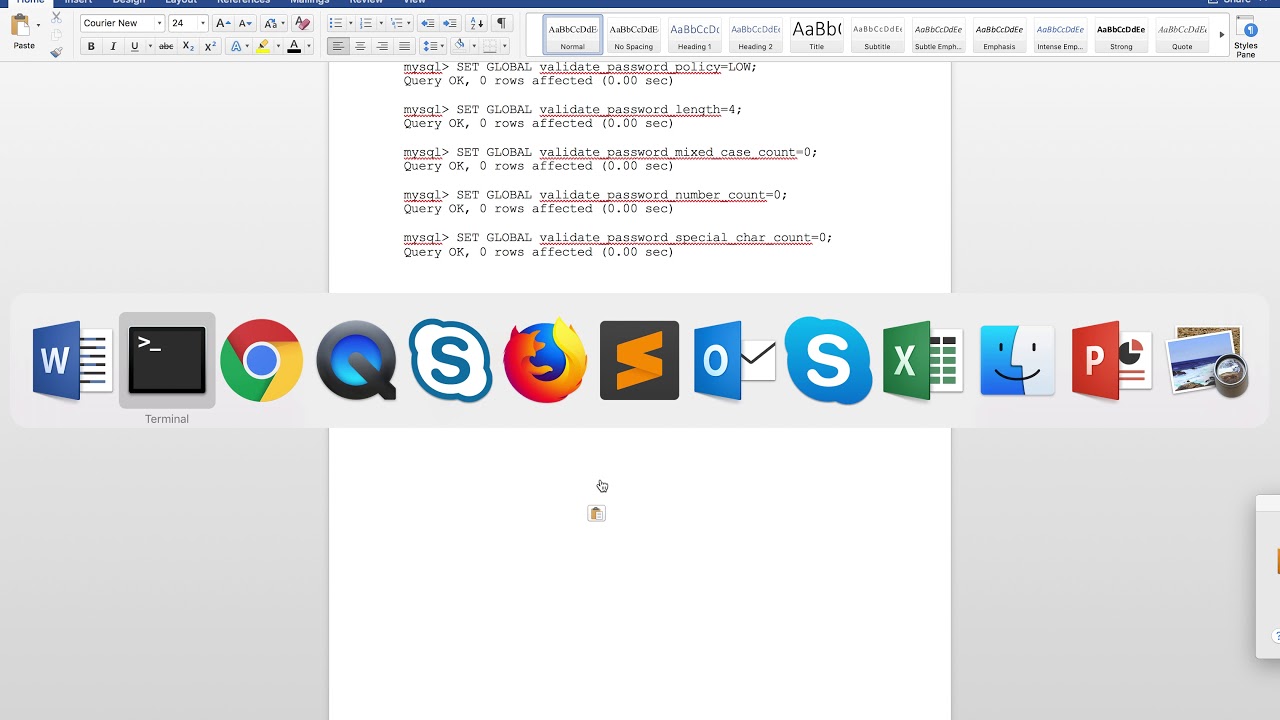1280x720 pixels.
Task: Open the bullets library arrow
Action: click(x=350, y=23)
